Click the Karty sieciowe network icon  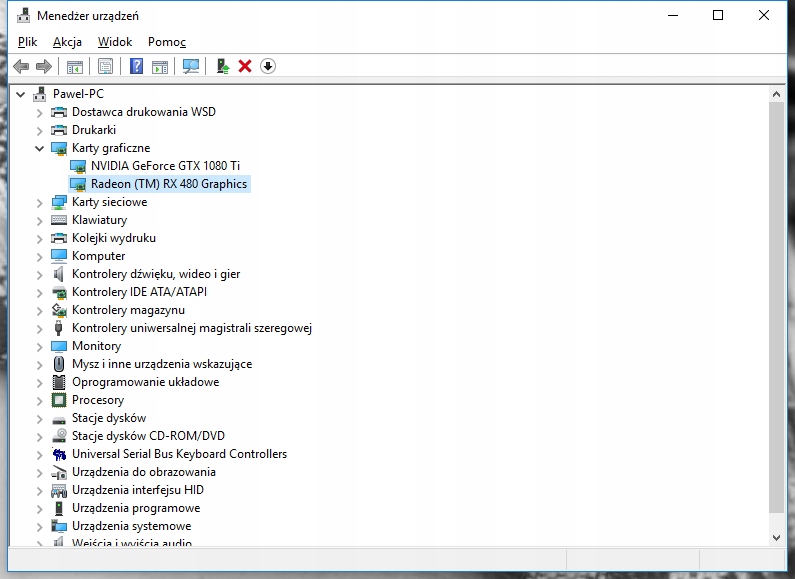coord(59,202)
